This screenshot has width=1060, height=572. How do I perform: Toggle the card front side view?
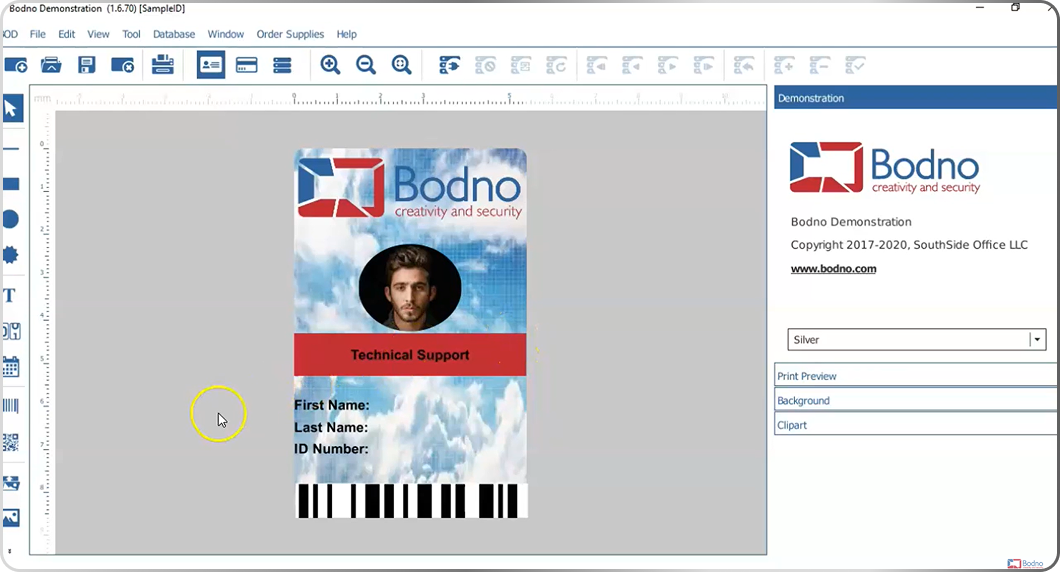point(211,65)
